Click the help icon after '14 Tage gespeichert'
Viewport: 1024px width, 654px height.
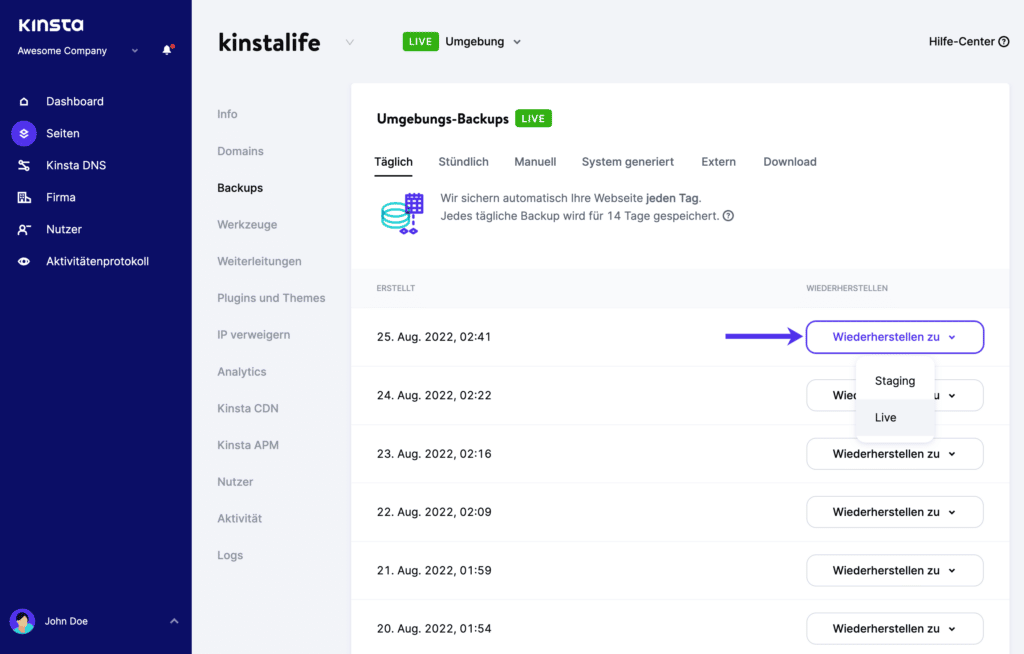tap(728, 216)
